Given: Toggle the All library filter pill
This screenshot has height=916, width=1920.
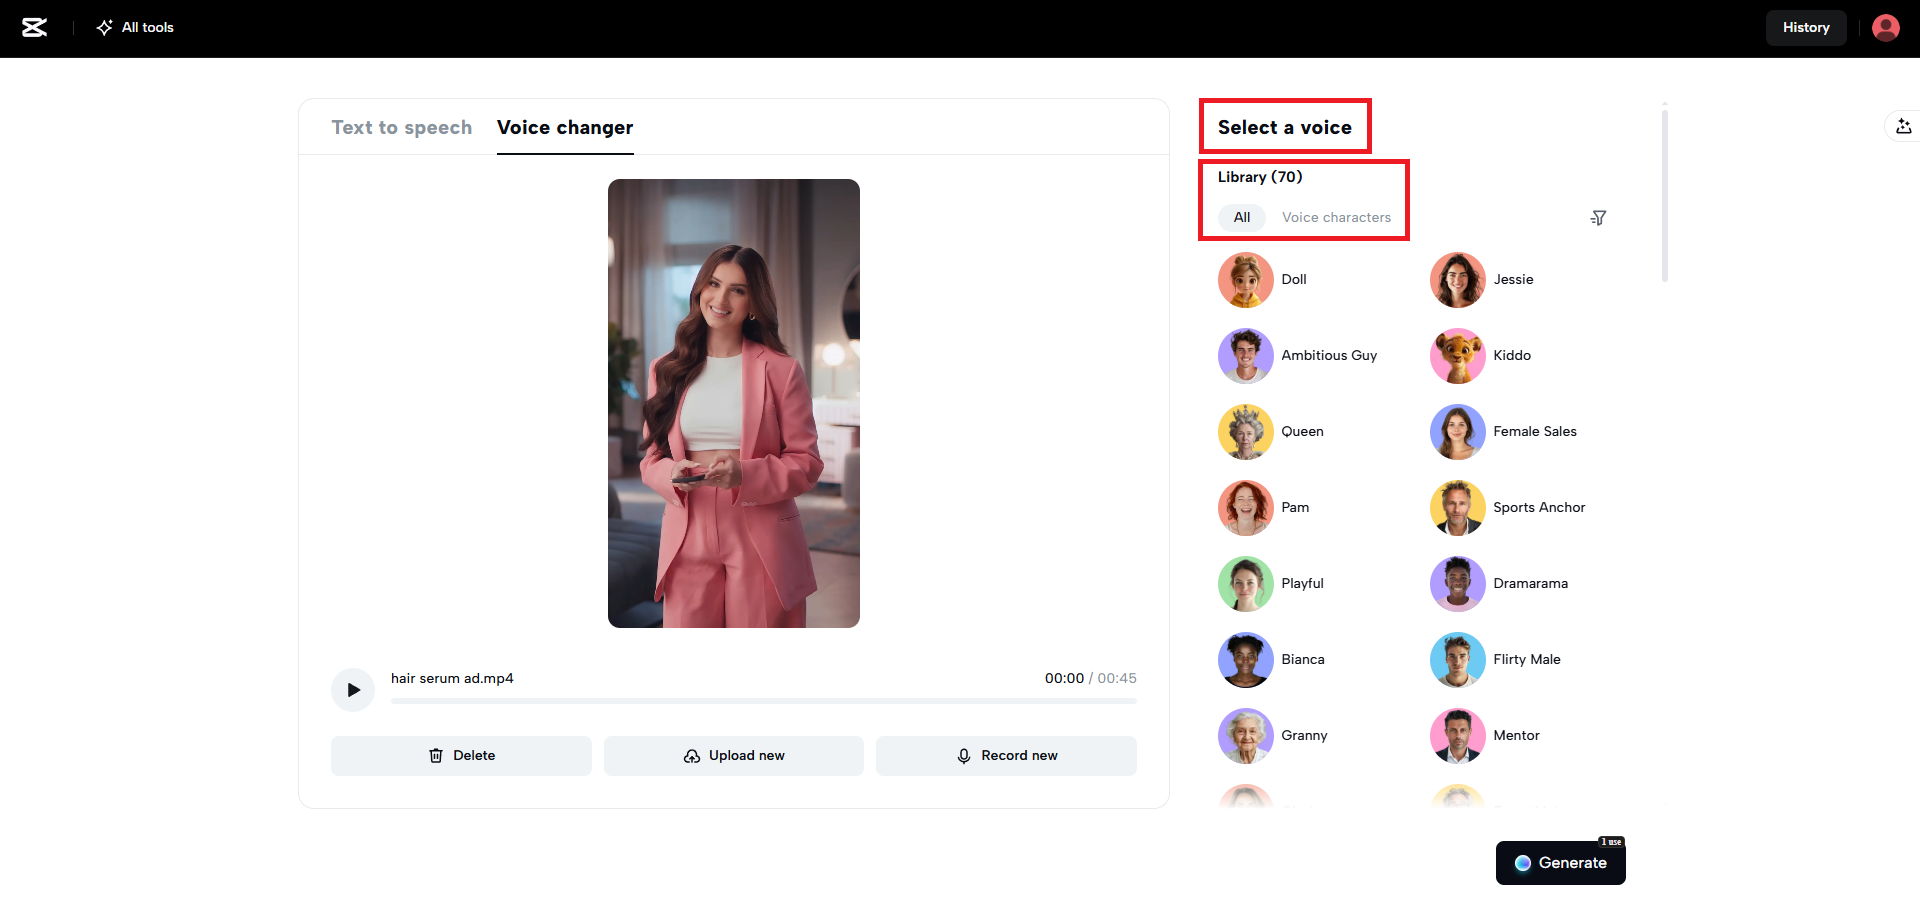Looking at the screenshot, I should point(1242,217).
